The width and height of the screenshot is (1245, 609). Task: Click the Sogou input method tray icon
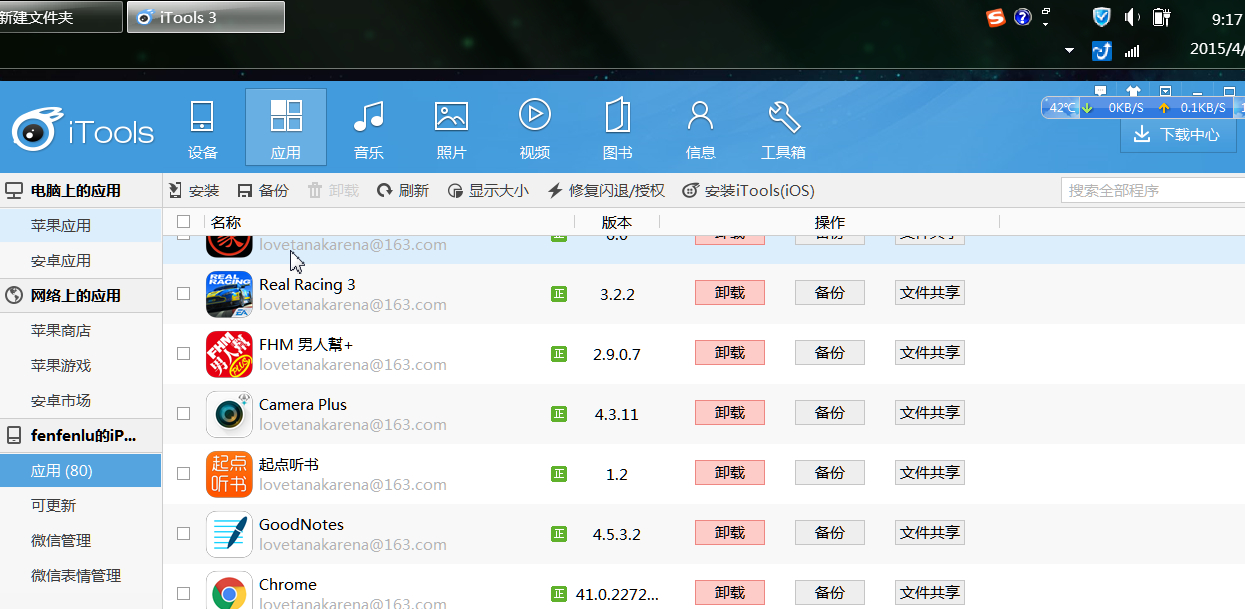(995, 17)
